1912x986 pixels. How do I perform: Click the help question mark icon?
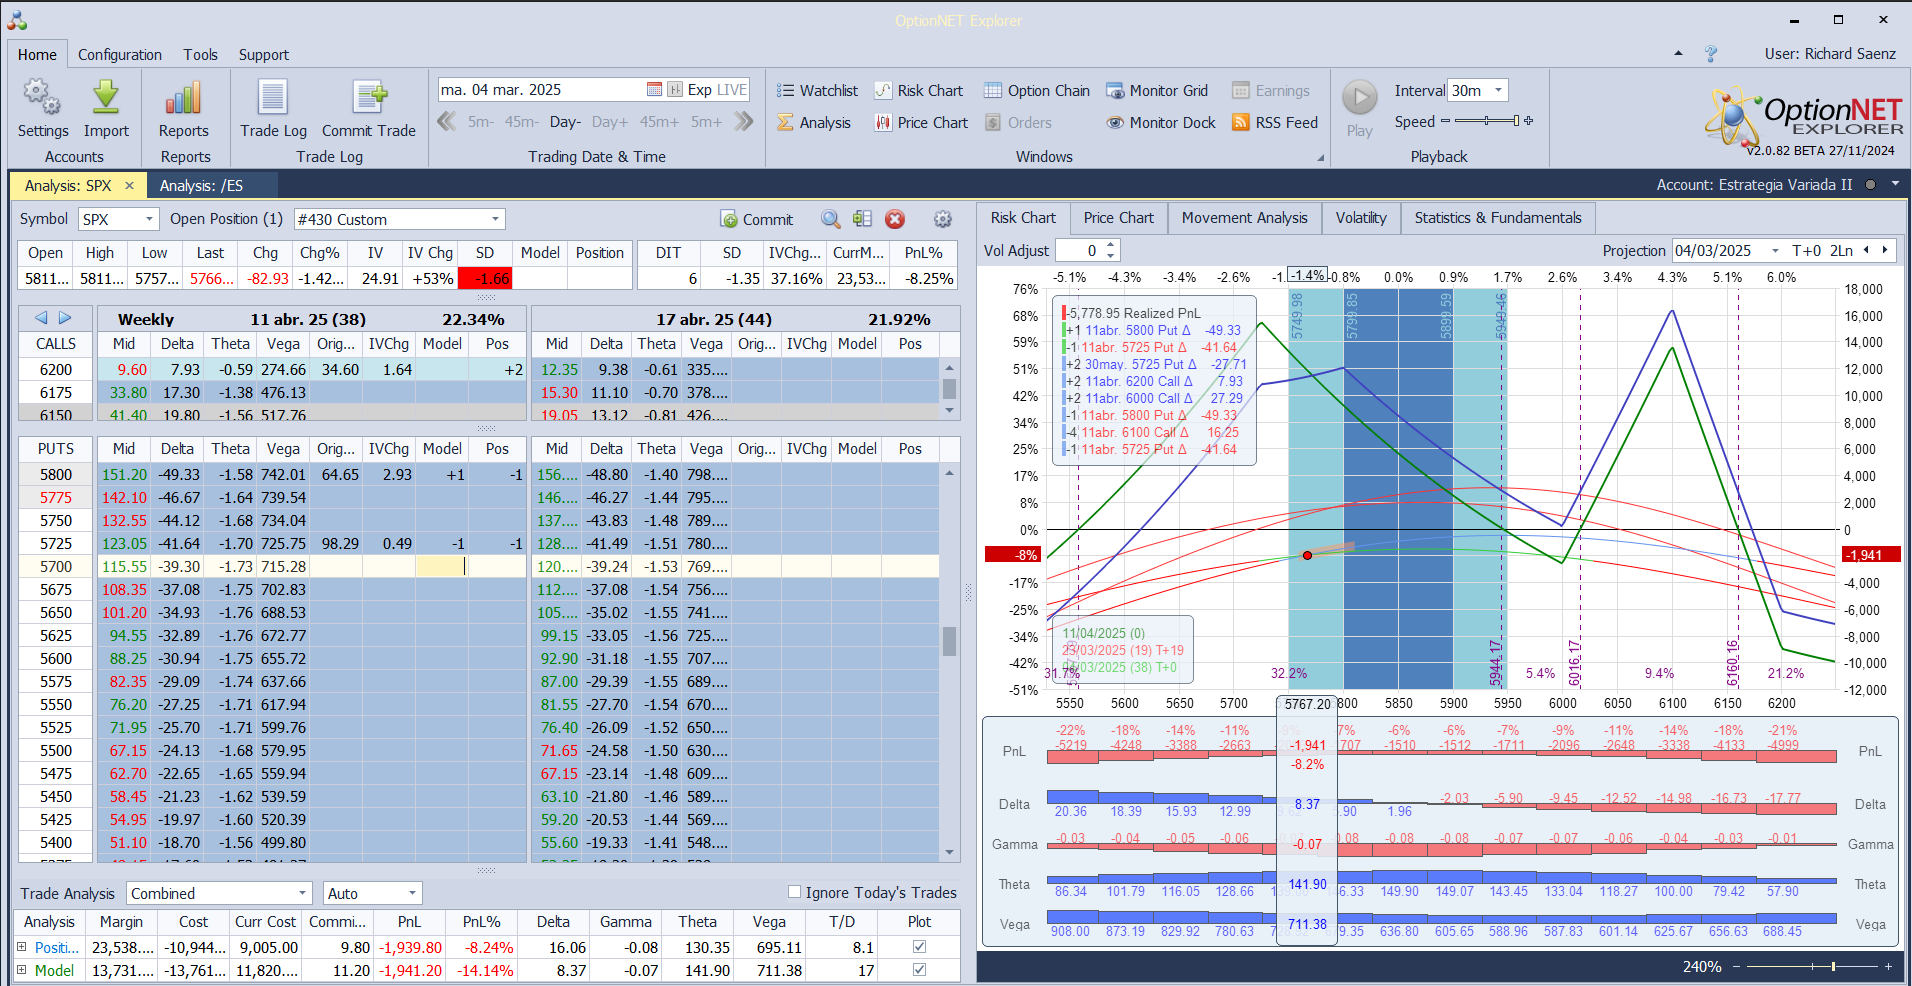pos(1711,54)
